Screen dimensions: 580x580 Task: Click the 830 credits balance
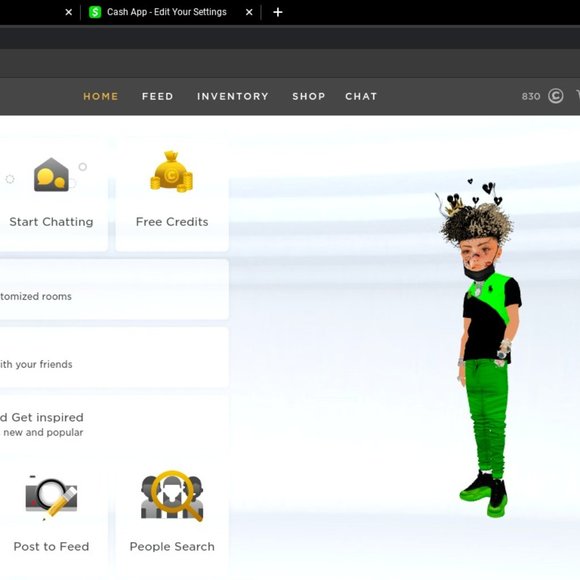[x=531, y=97]
